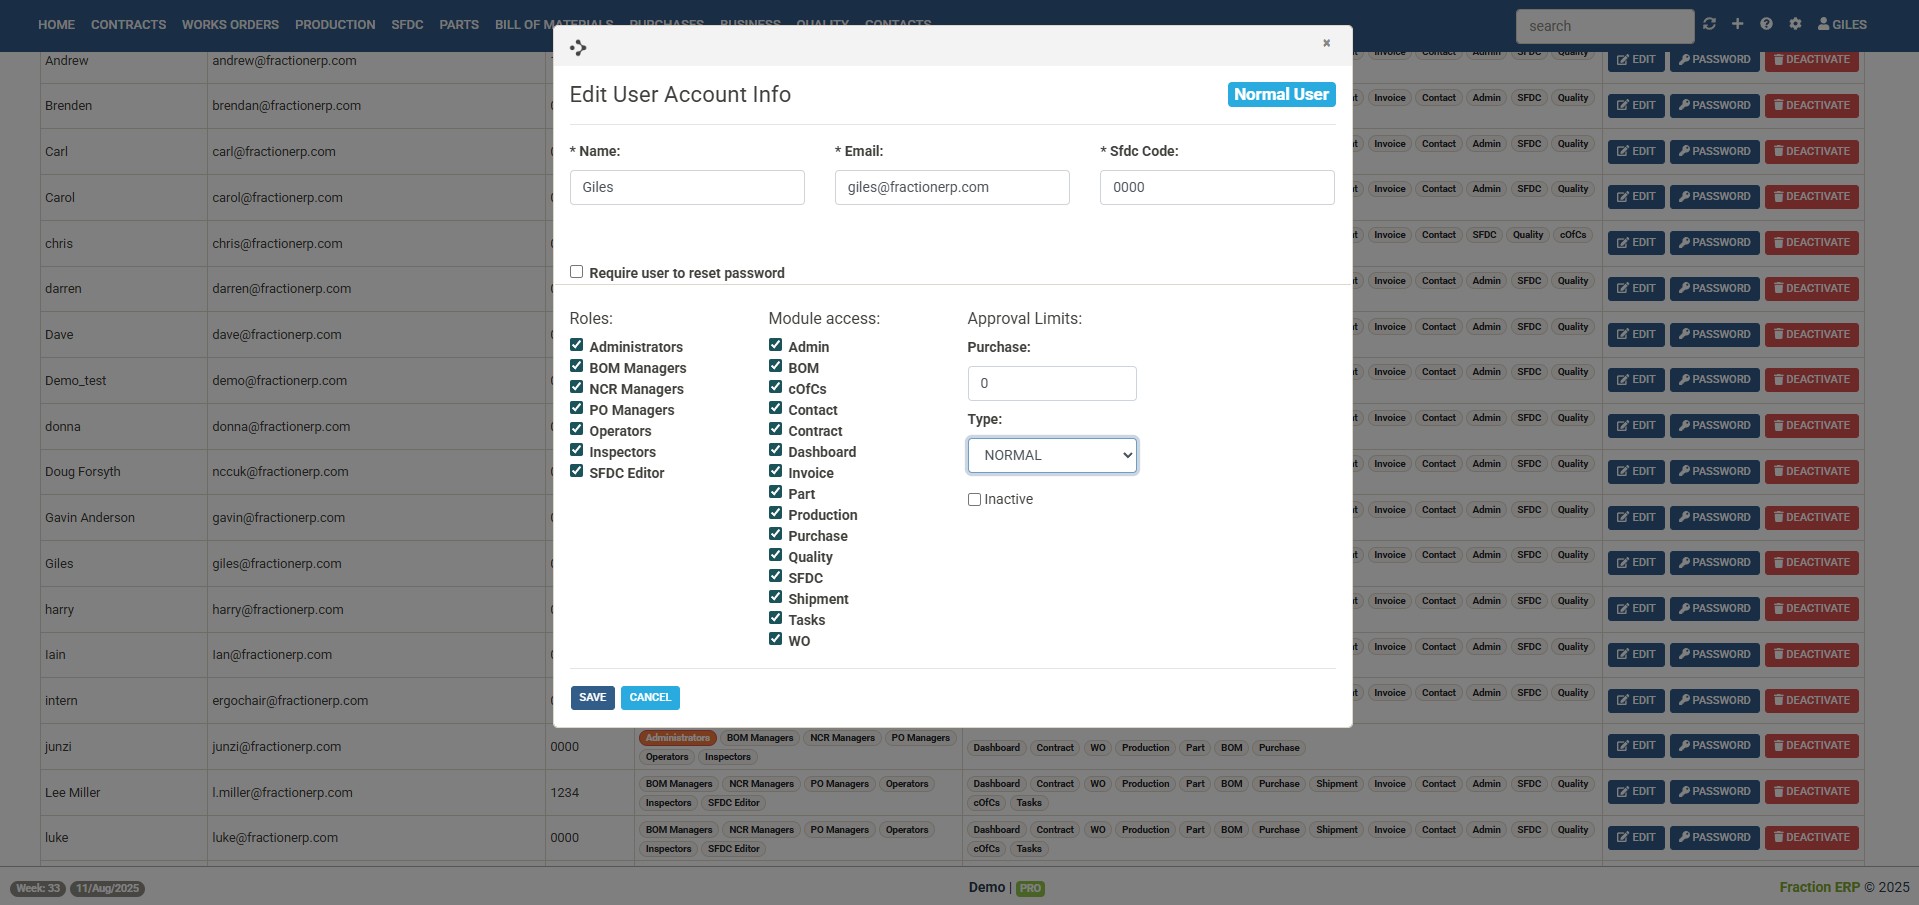The image size is (1919, 905).
Task: Open the Type dropdown showing NORMAL
Action: click(1052, 455)
